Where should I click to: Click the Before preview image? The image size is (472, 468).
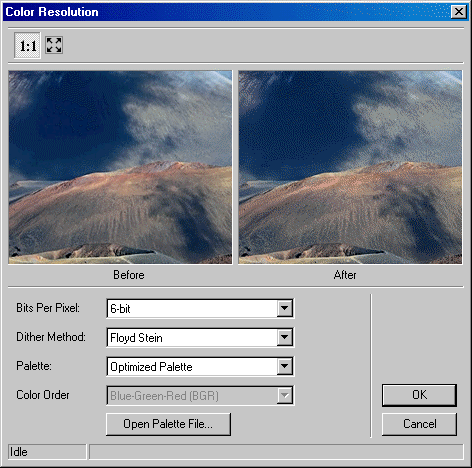click(120, 167)
